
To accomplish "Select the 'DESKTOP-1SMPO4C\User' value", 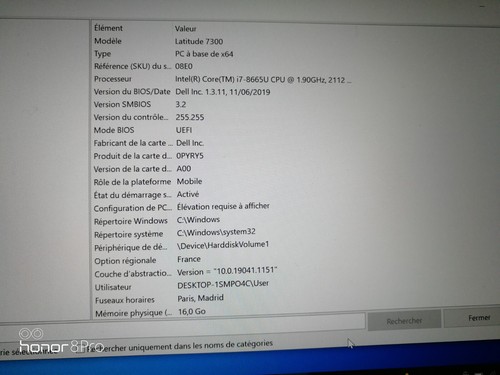I will pyautogui.click(x=223, y=284).
